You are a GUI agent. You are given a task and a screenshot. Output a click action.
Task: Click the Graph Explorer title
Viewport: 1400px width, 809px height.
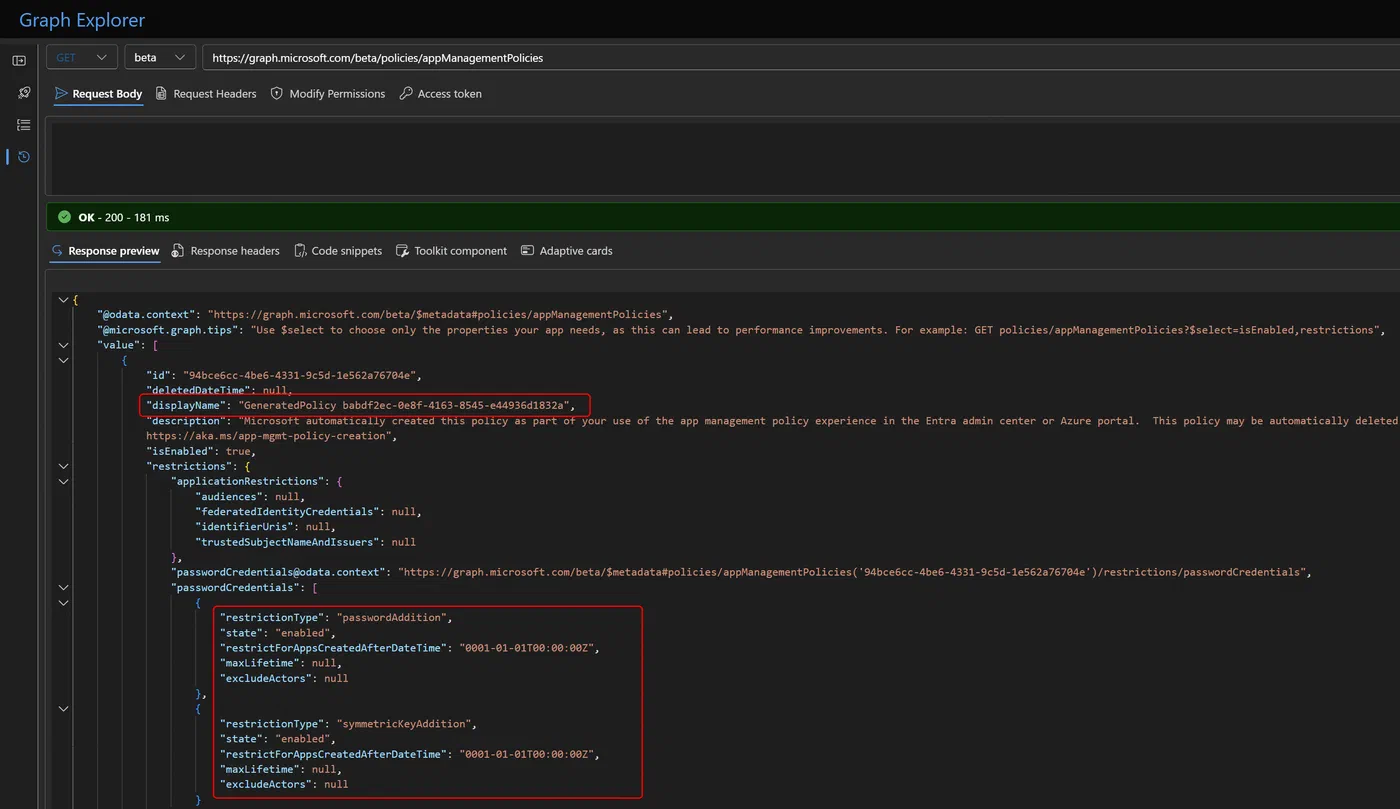(82, 20)
